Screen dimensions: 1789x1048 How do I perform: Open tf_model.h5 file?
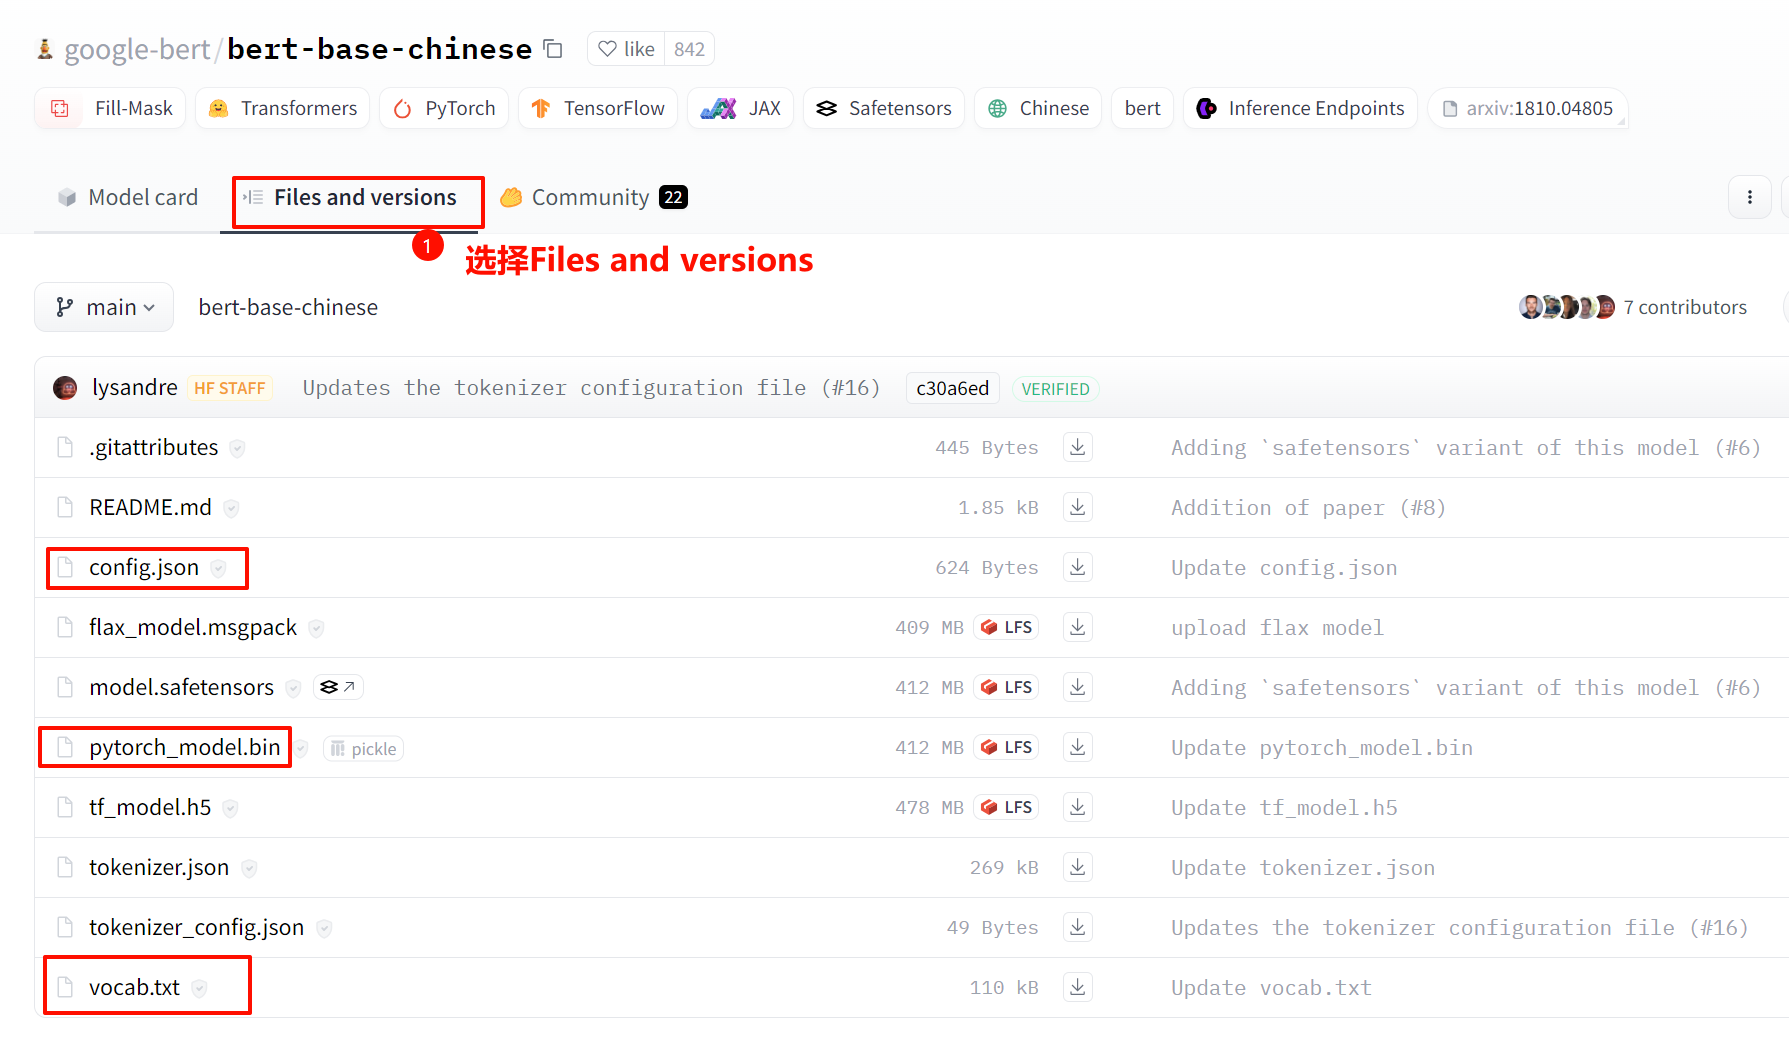coord(150,807)
